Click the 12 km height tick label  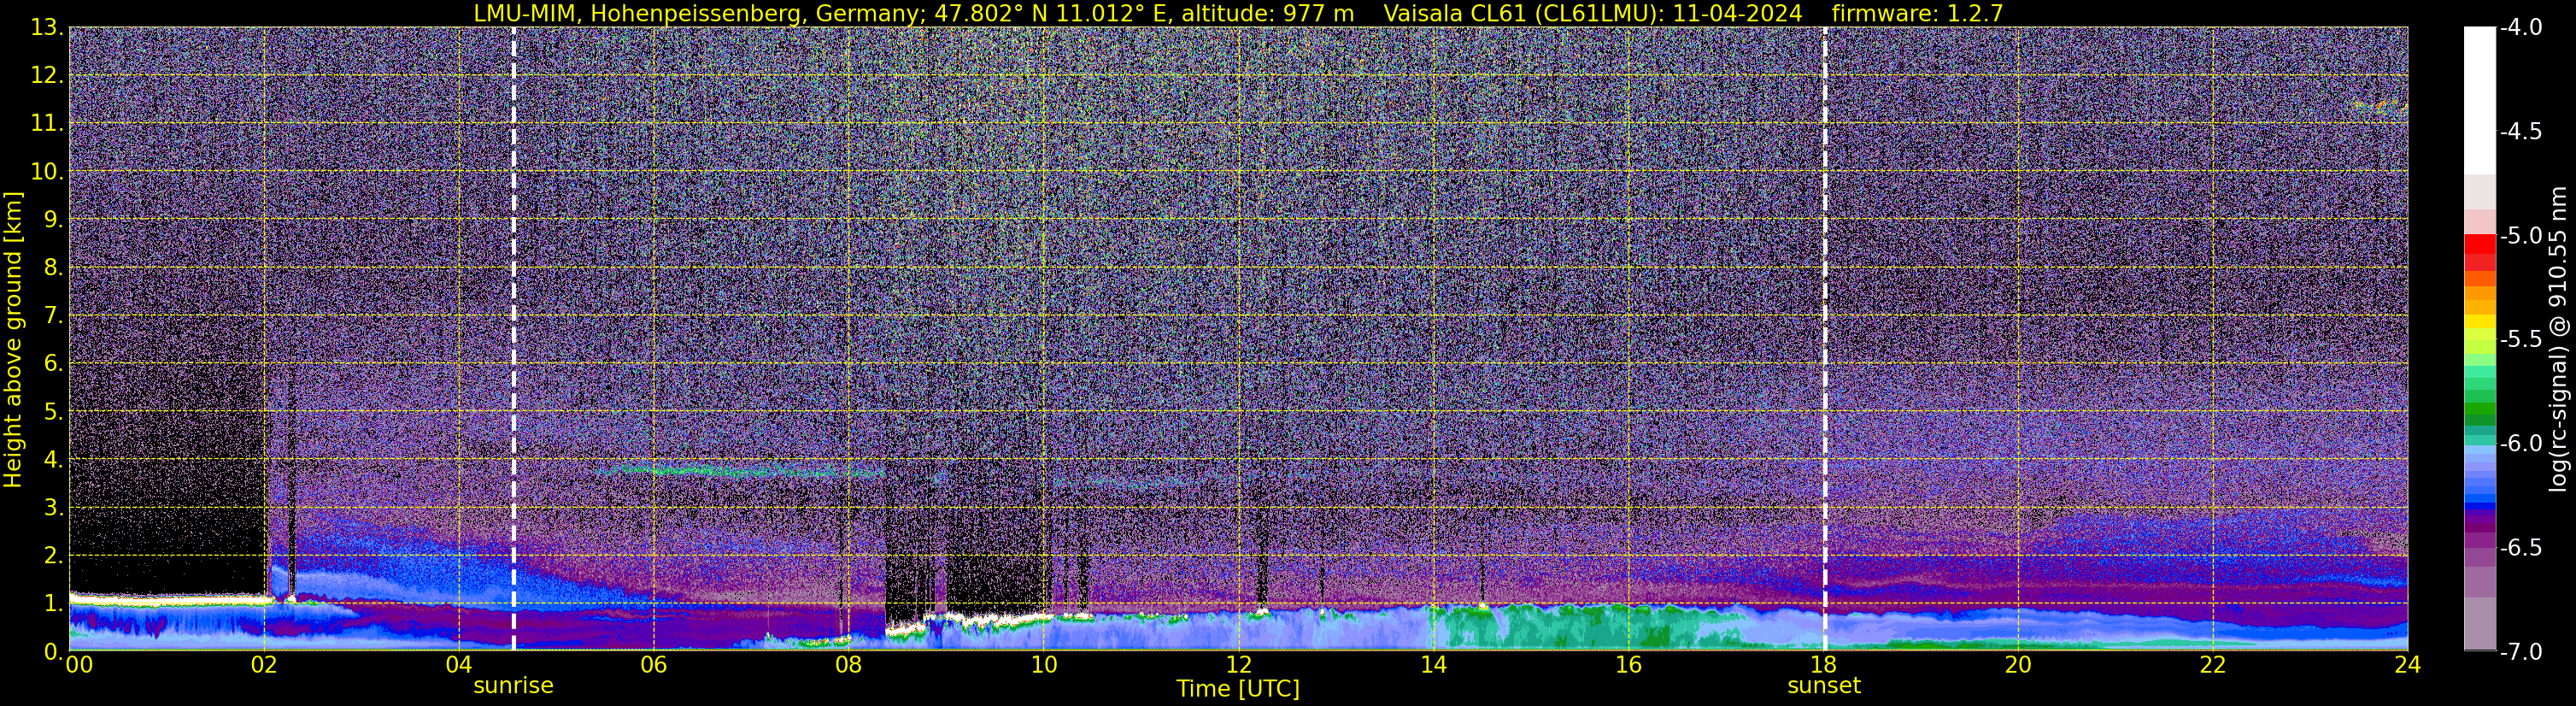coord(47,76)
